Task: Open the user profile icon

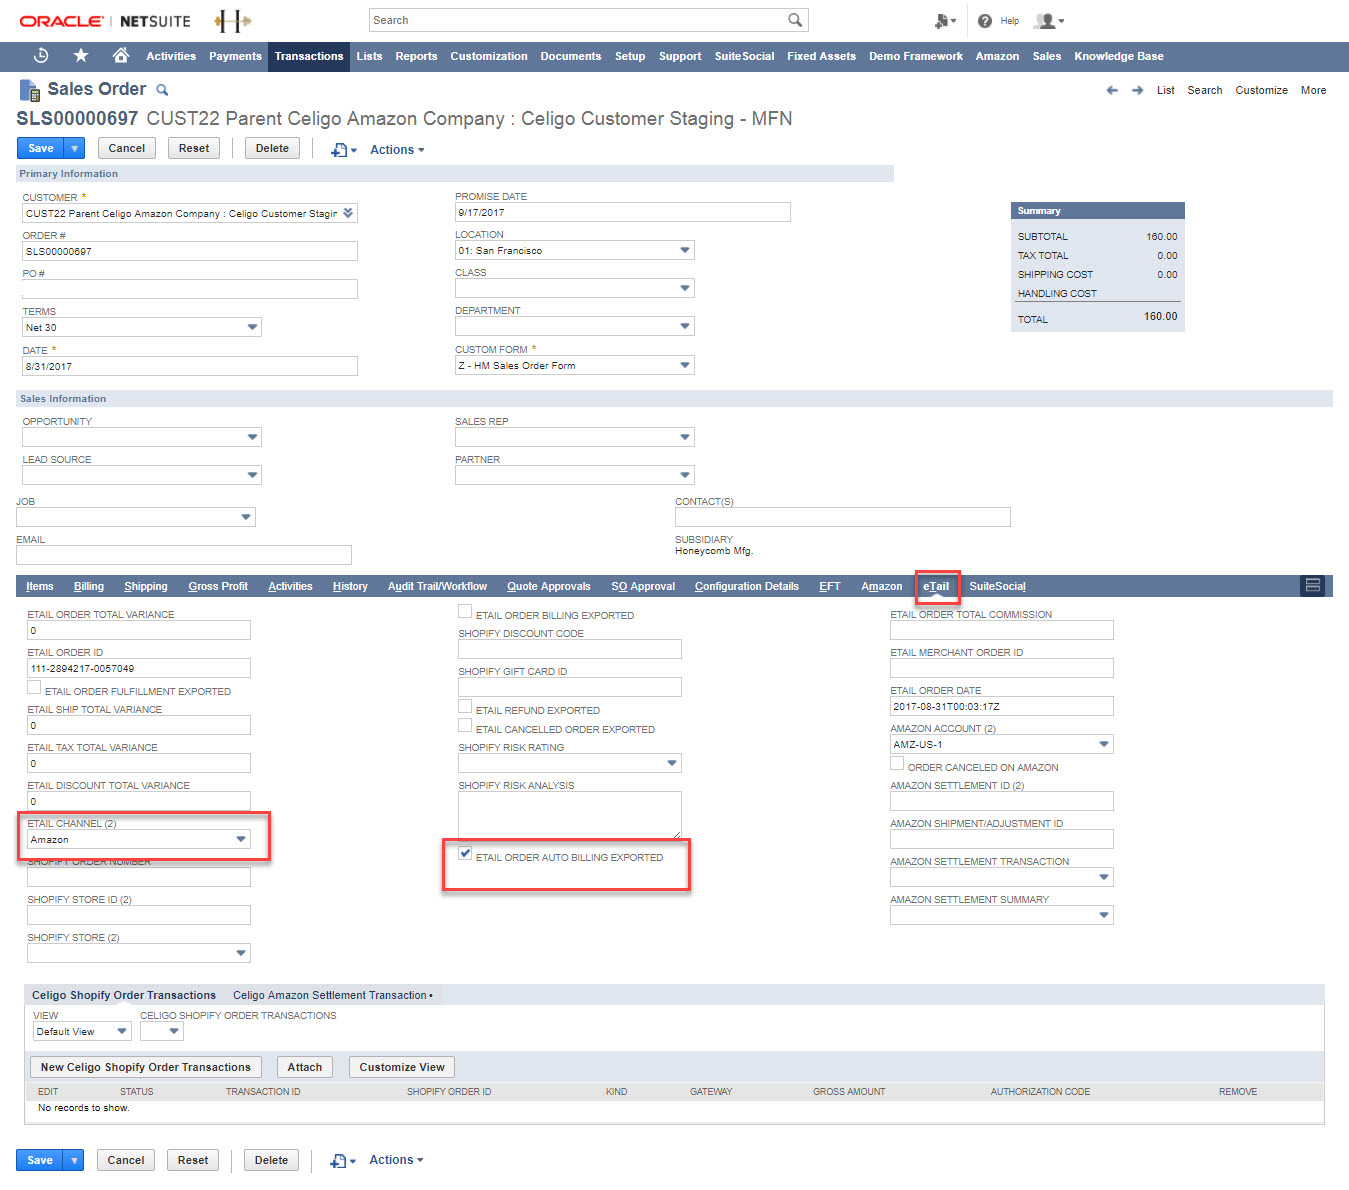Action: [1048, 20]
